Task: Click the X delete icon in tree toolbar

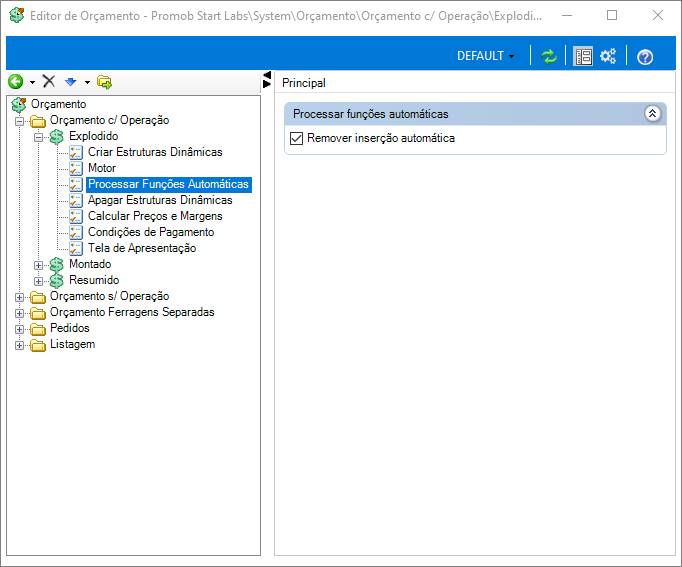Action: 49,81
